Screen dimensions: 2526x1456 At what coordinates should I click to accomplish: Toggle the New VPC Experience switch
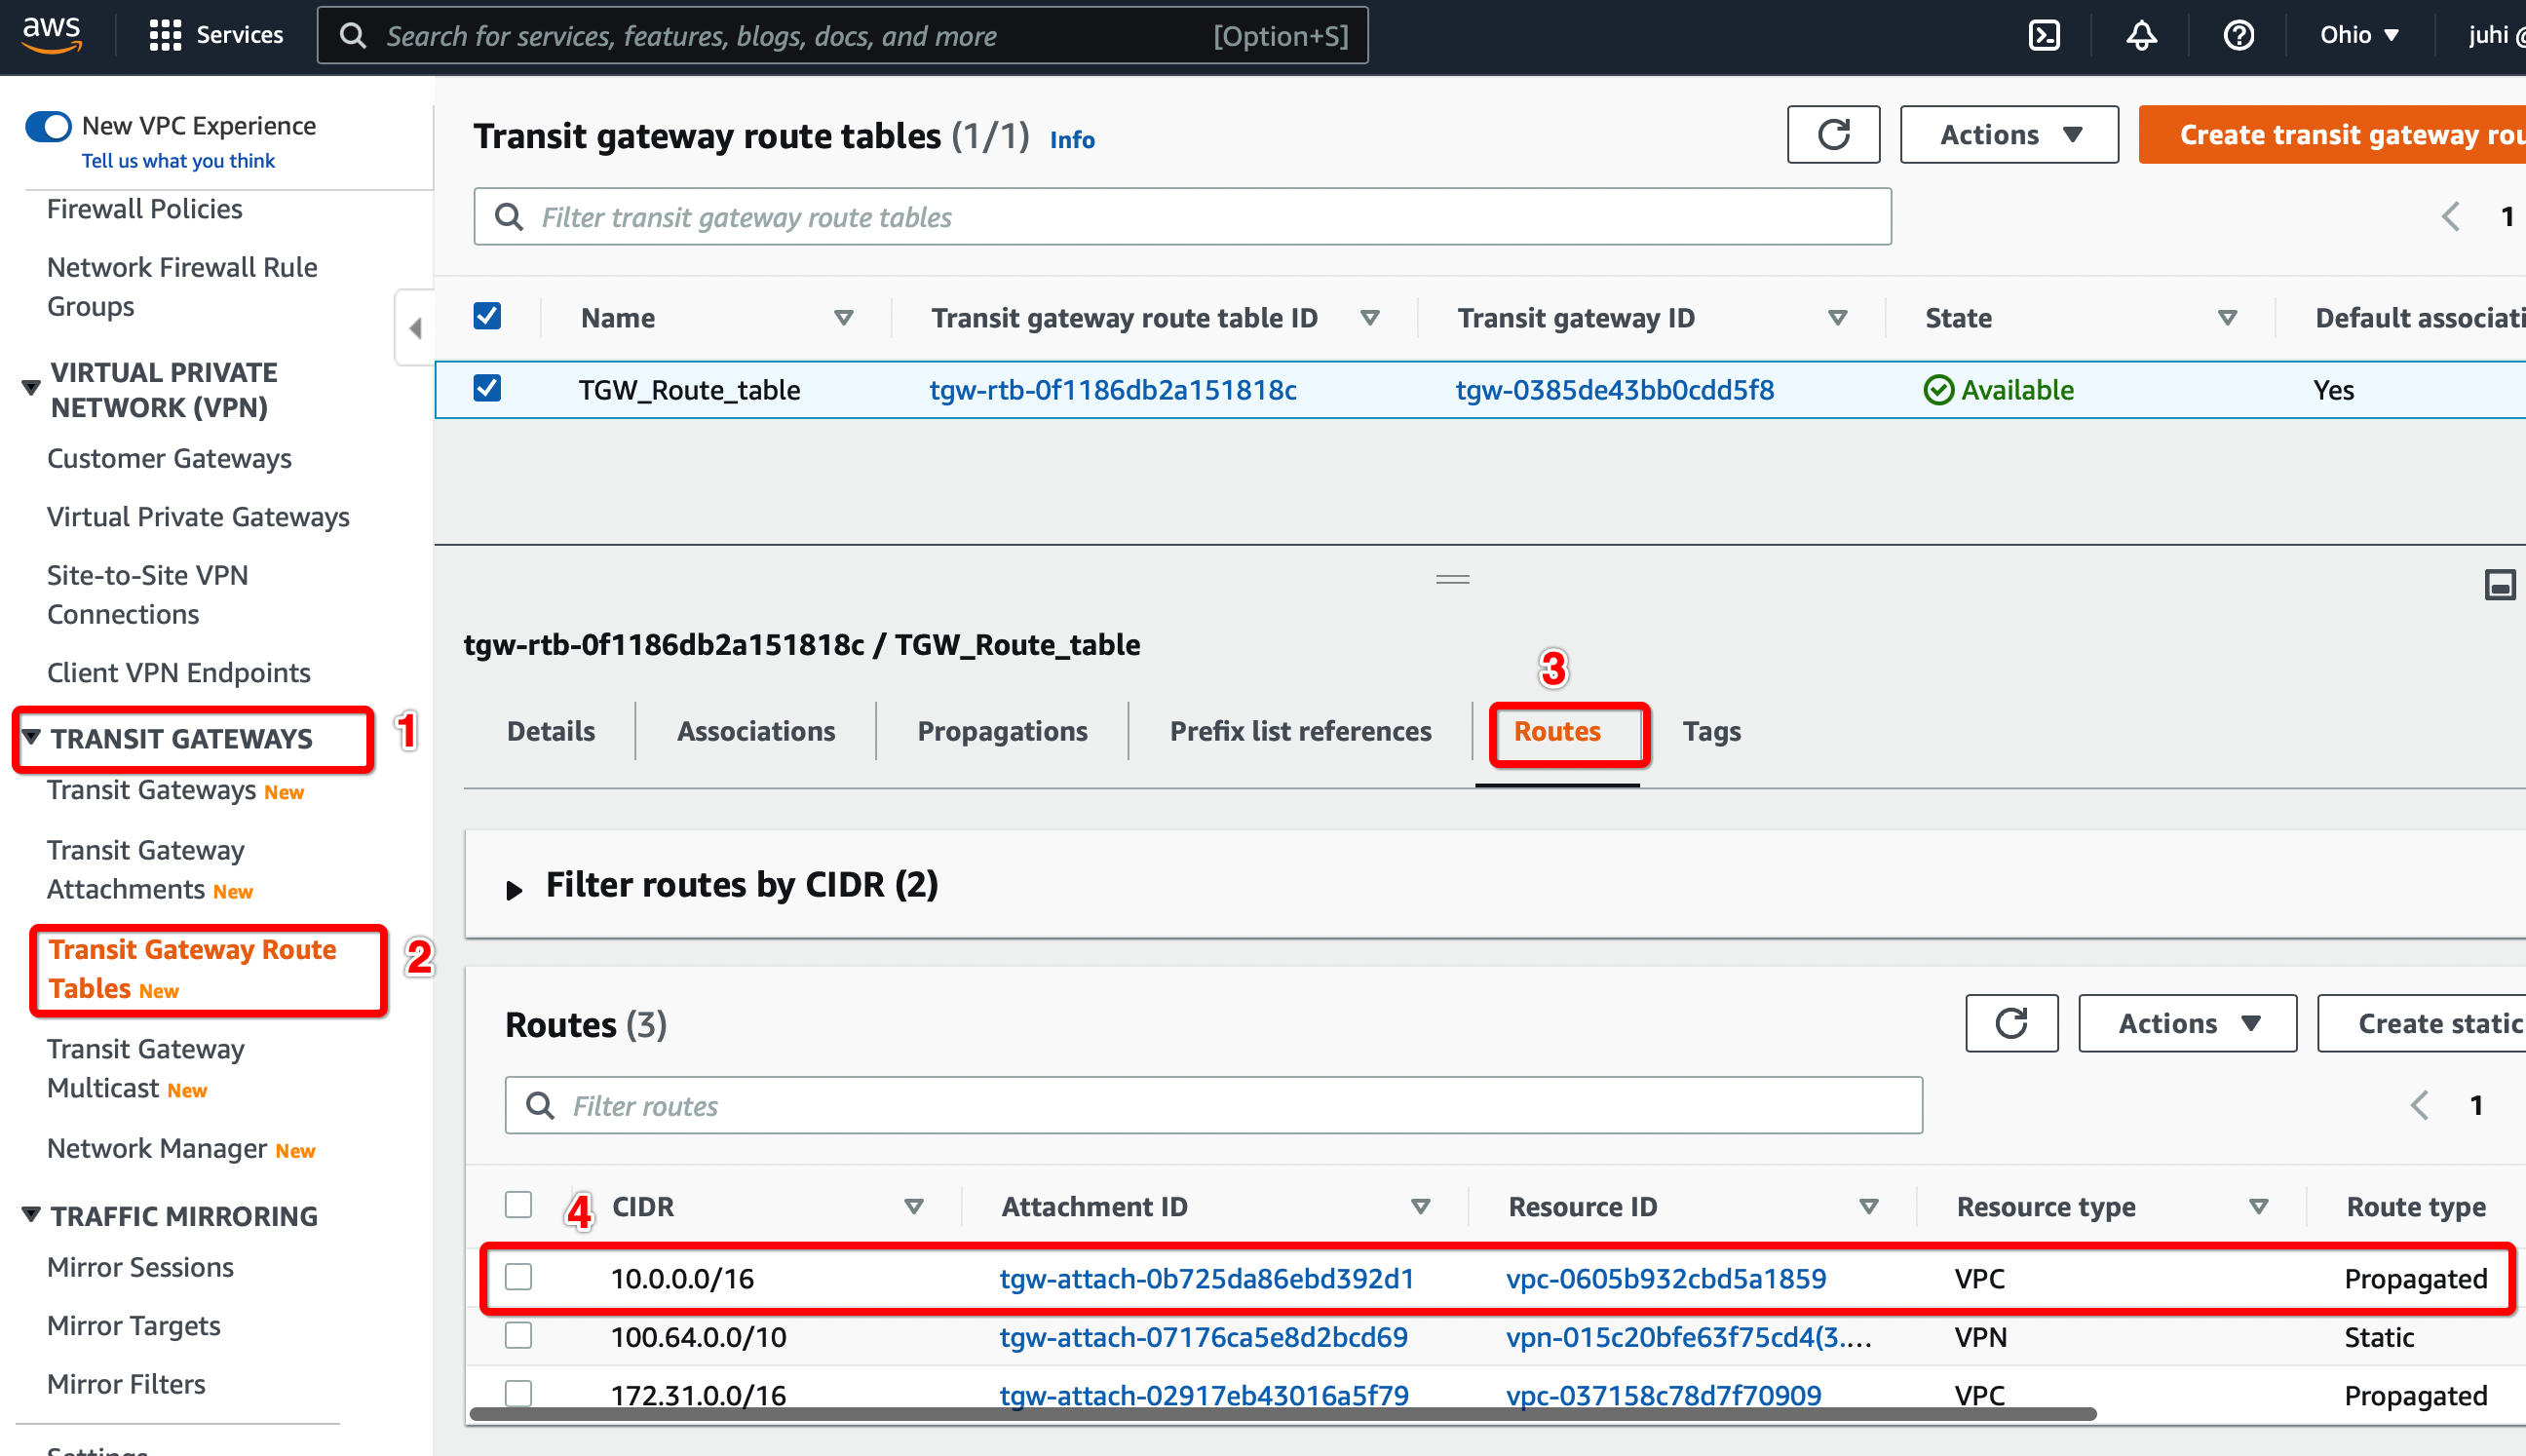click(48, 126)
